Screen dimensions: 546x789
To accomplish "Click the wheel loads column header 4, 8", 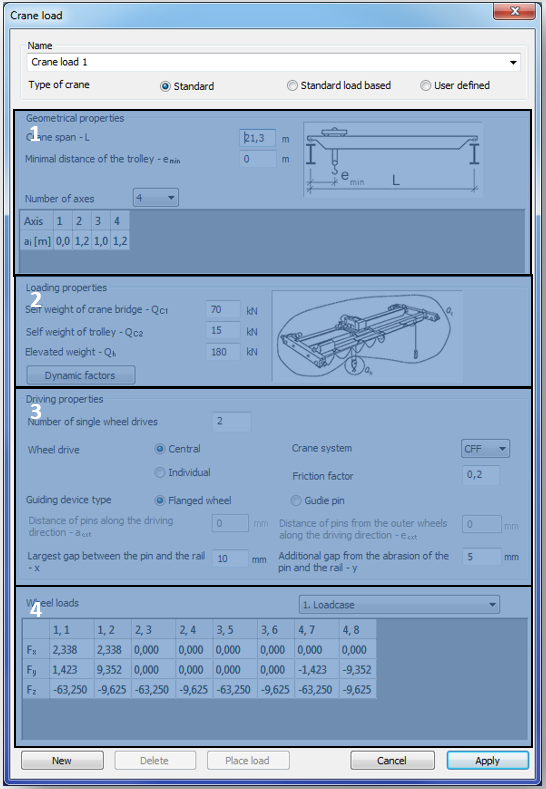I will (x=357, y=629).
